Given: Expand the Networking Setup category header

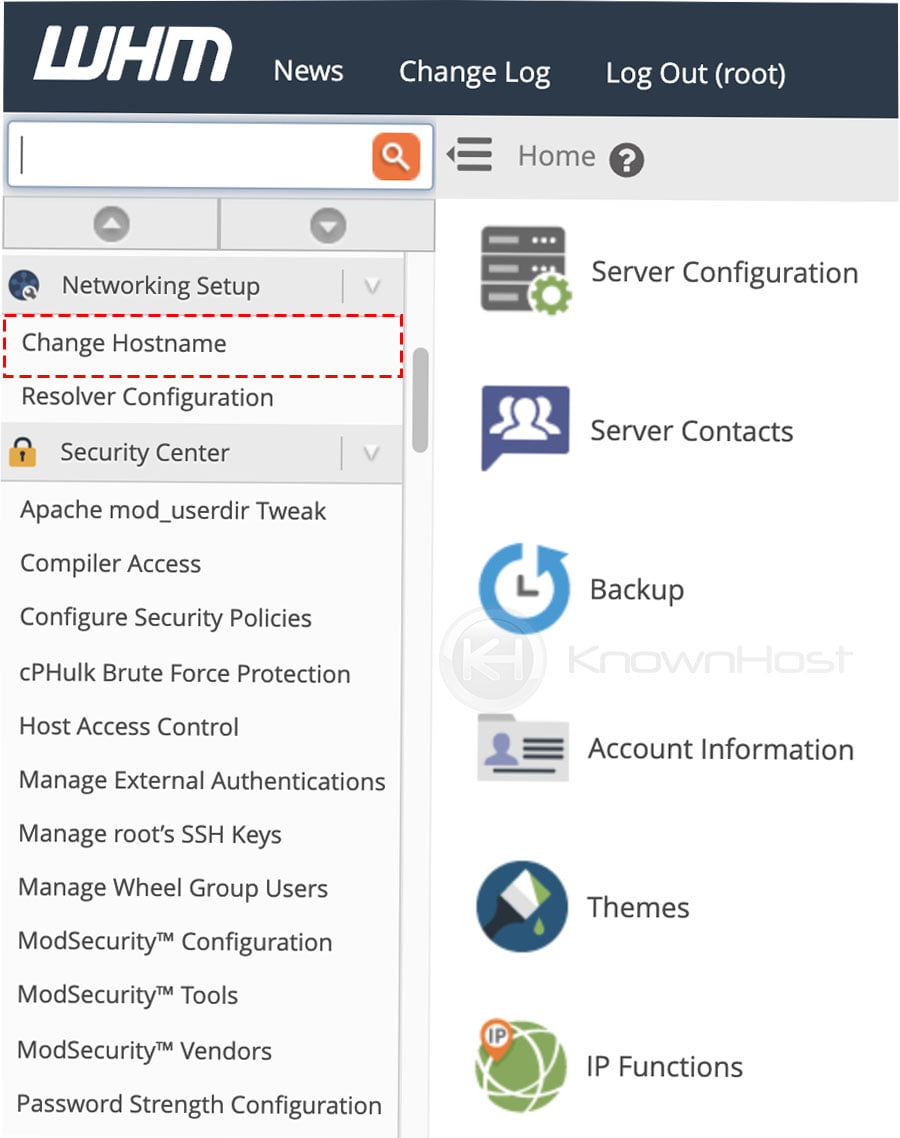Looking at the screenshot, I should (160, 285).
